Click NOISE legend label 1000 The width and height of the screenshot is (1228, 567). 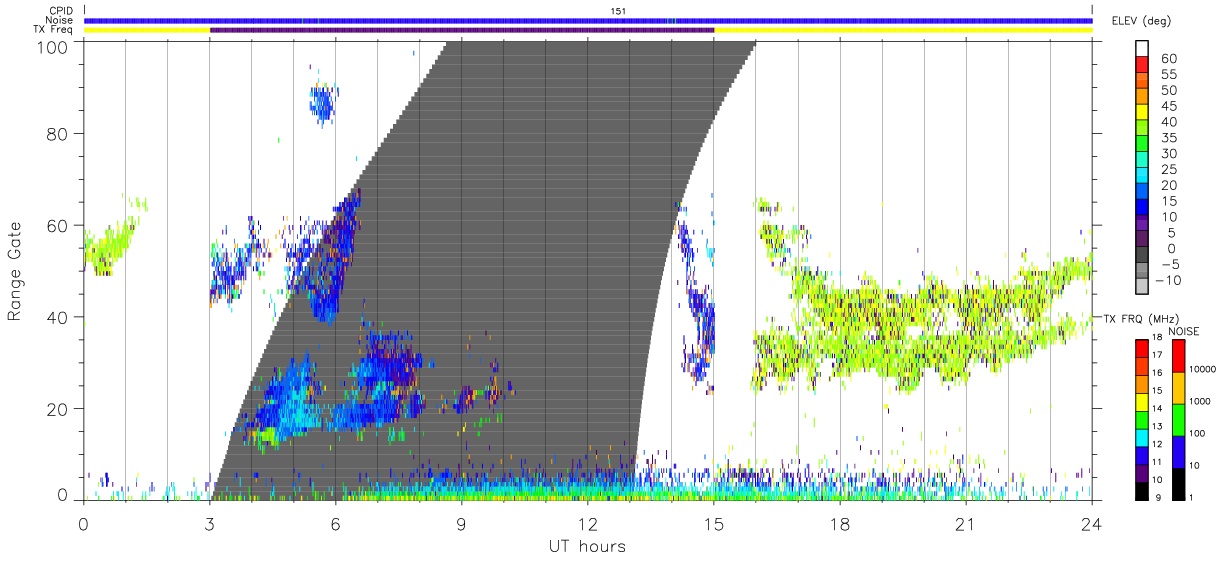pyautogui.click(x=1201, y=401)
